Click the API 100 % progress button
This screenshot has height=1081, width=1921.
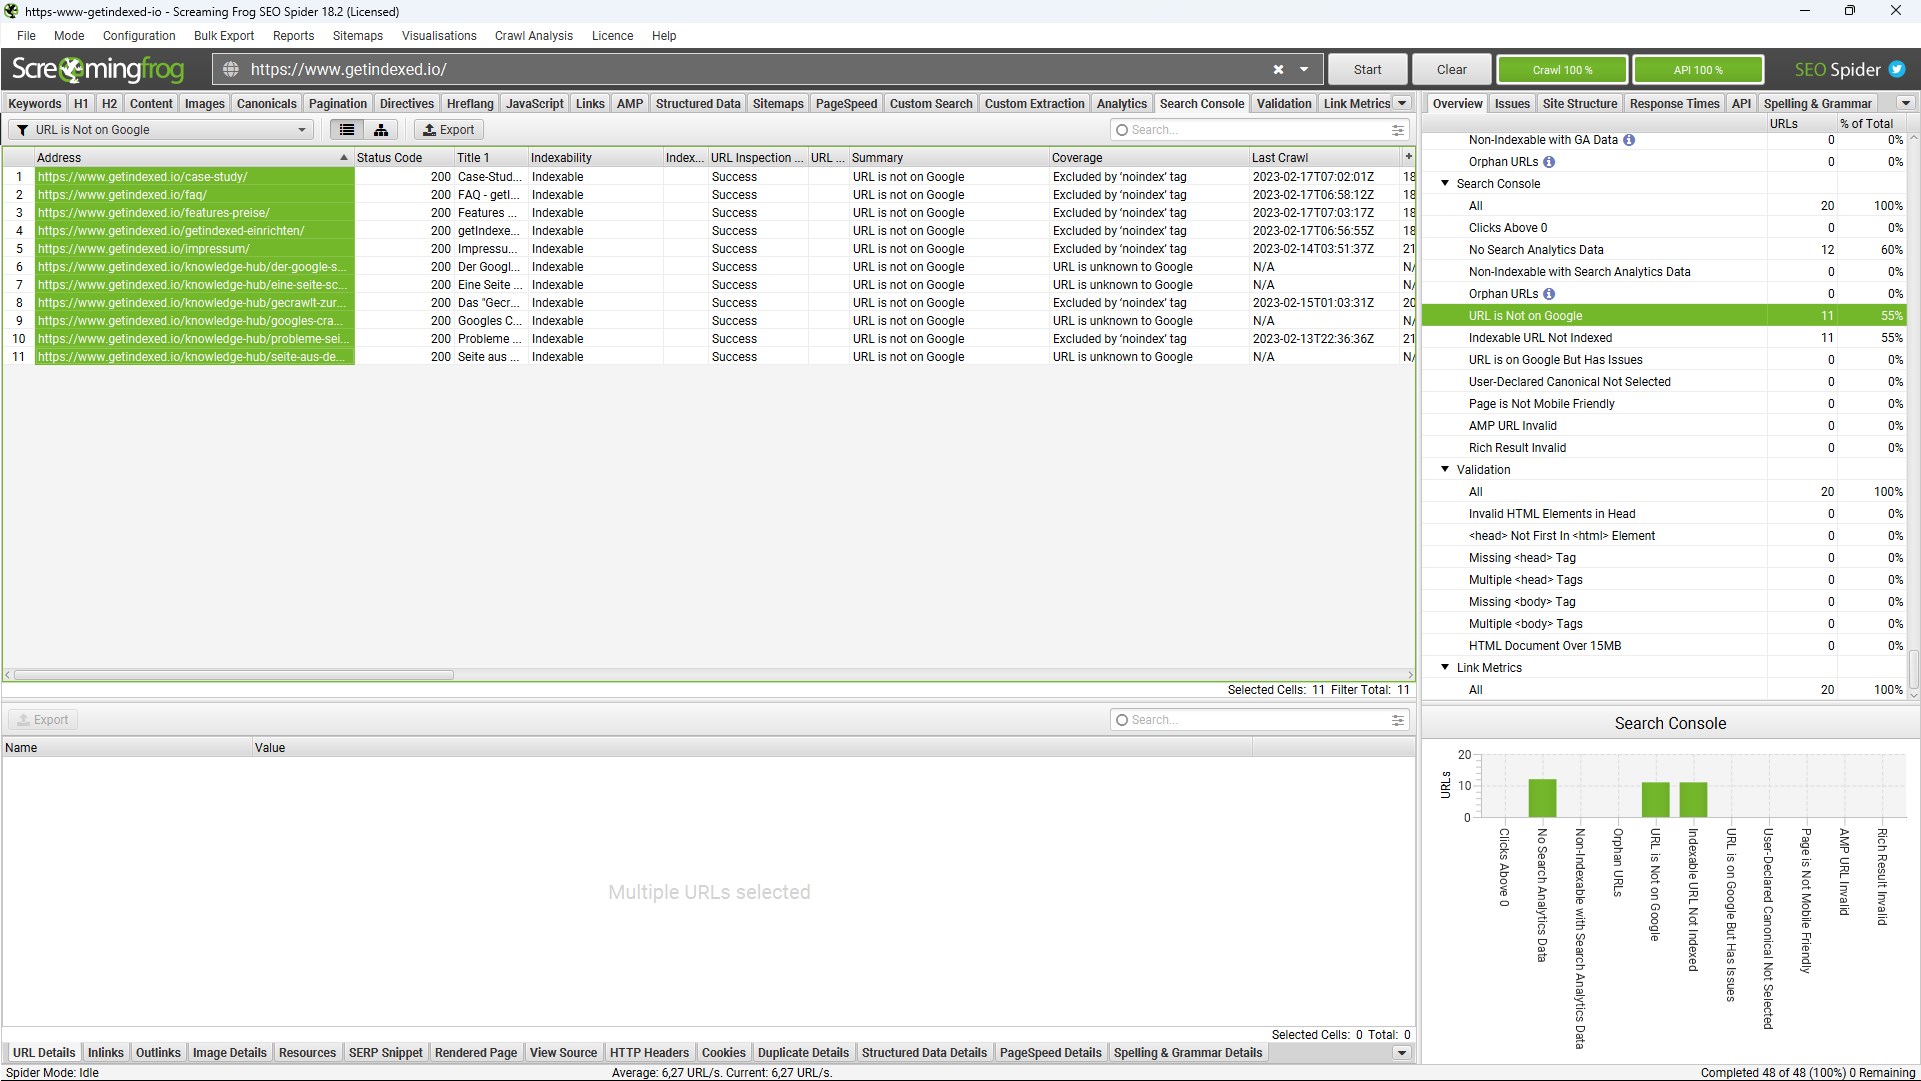(x=1698, y=70)
